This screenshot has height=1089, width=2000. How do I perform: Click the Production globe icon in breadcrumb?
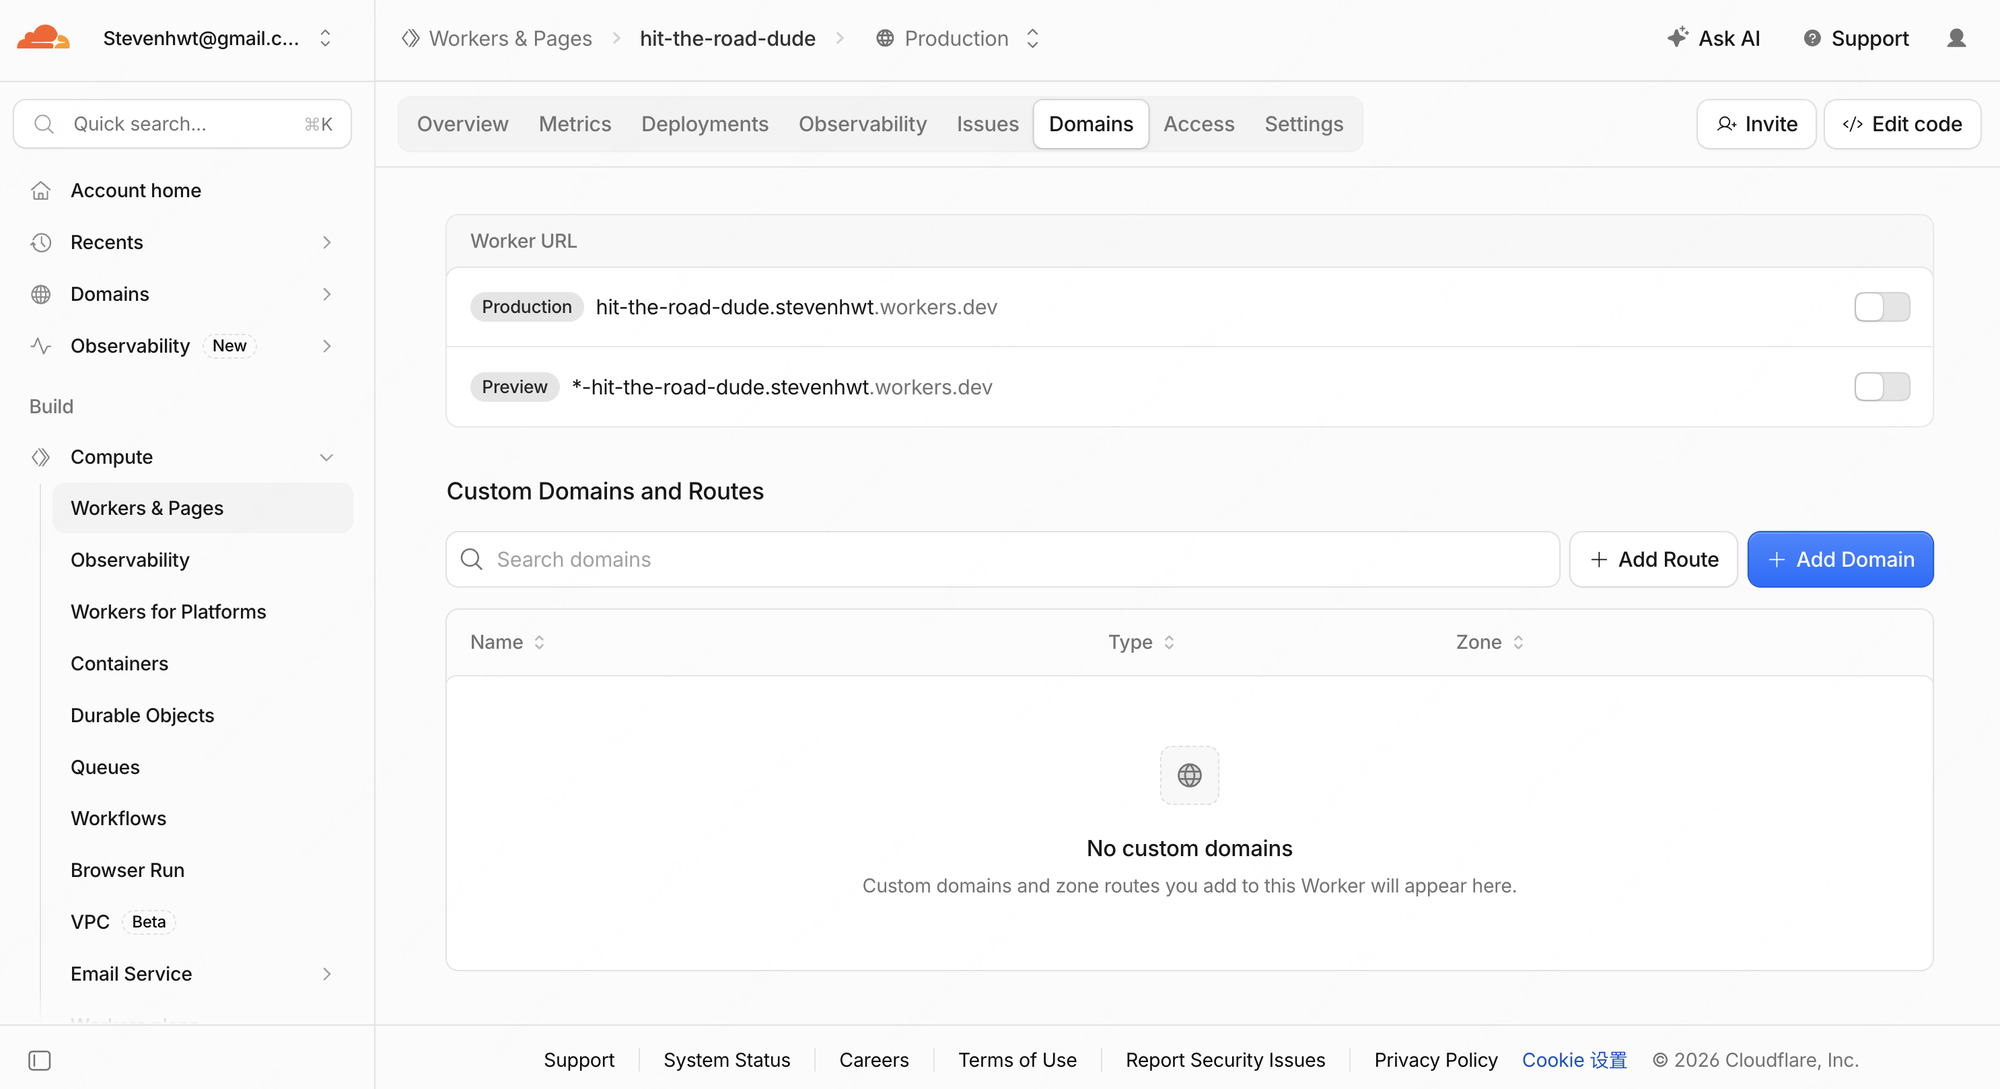[x=885, y=38]
